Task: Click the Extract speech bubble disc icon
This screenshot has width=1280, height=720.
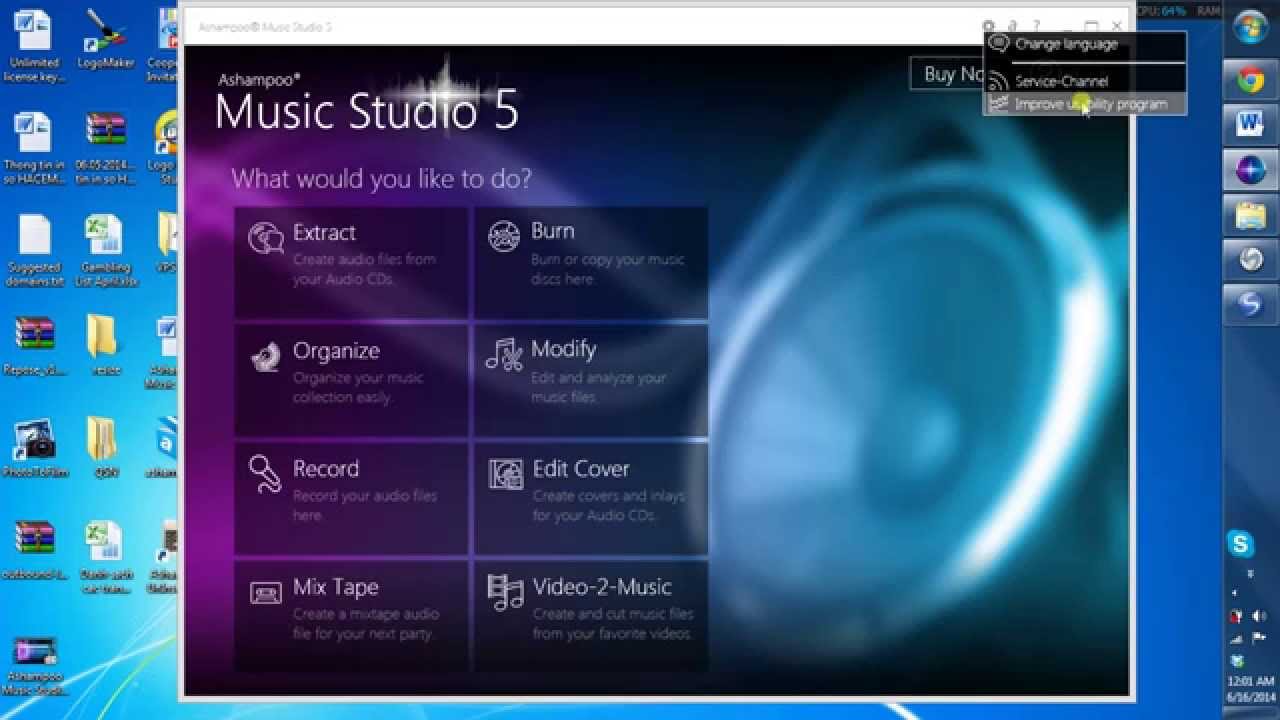Action: point(266,238)
